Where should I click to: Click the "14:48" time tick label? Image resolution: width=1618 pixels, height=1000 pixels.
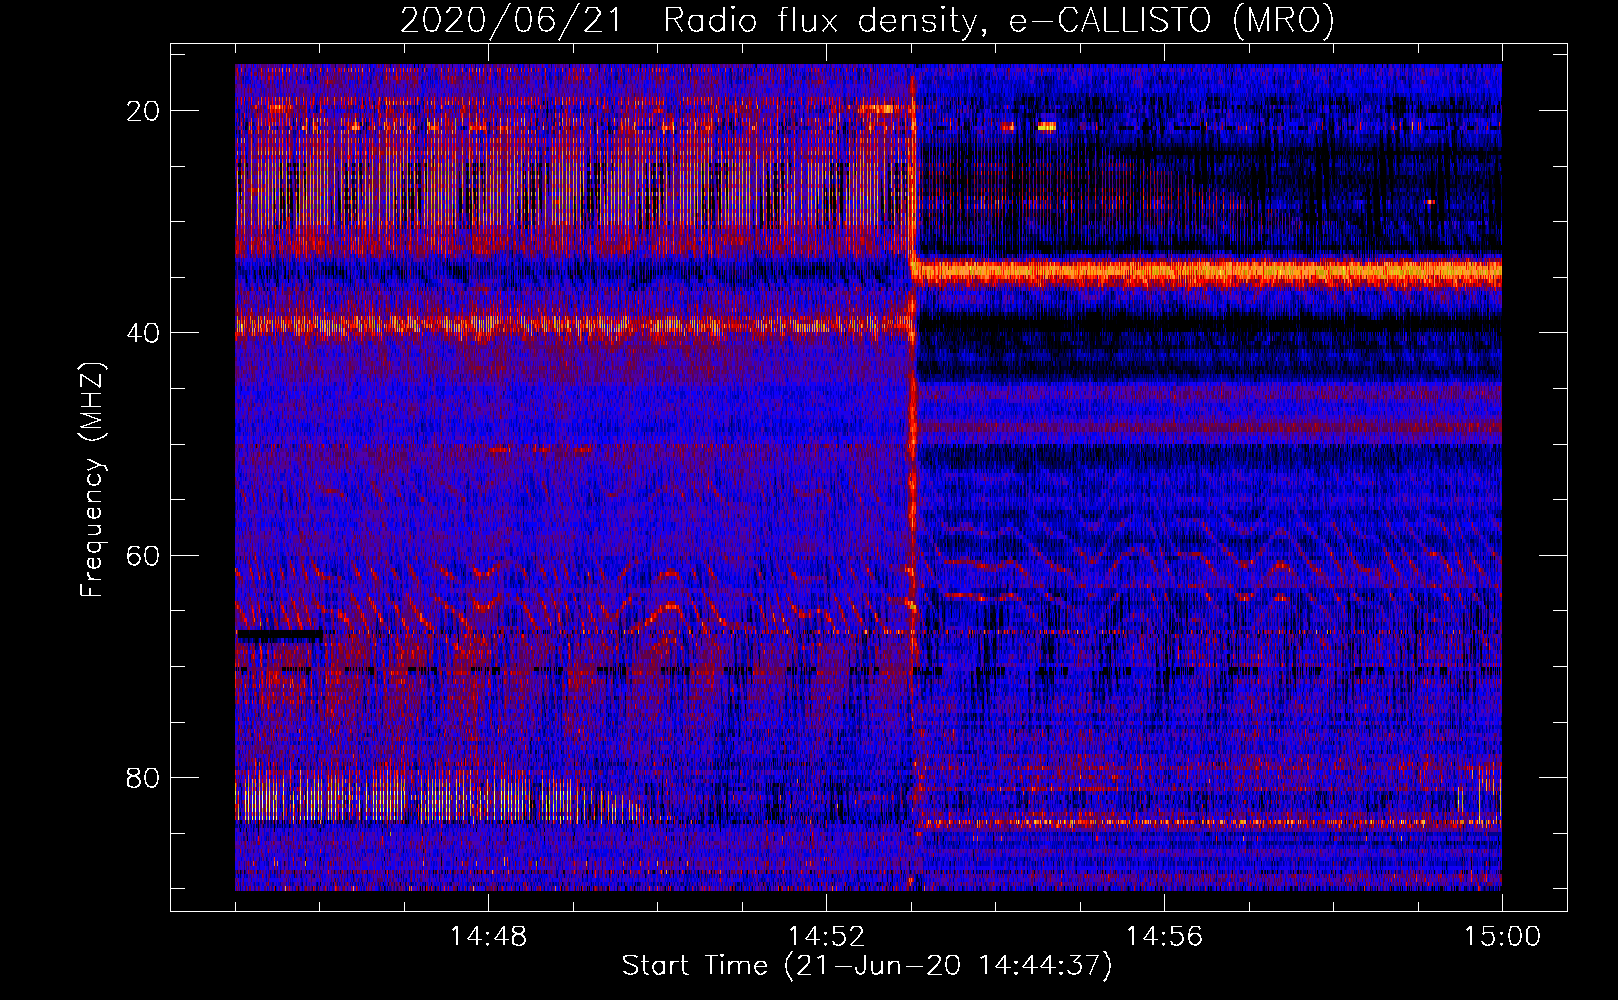click(x=488, y=937)
